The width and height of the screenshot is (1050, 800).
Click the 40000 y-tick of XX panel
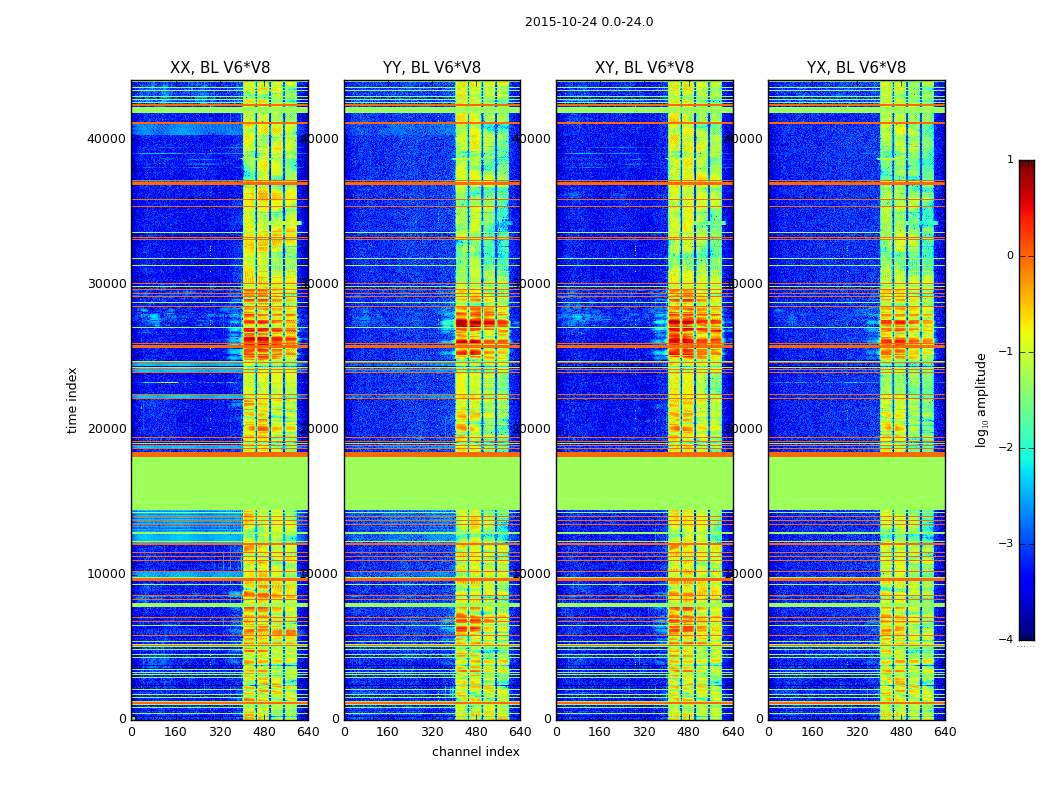[x=107, y=138]
